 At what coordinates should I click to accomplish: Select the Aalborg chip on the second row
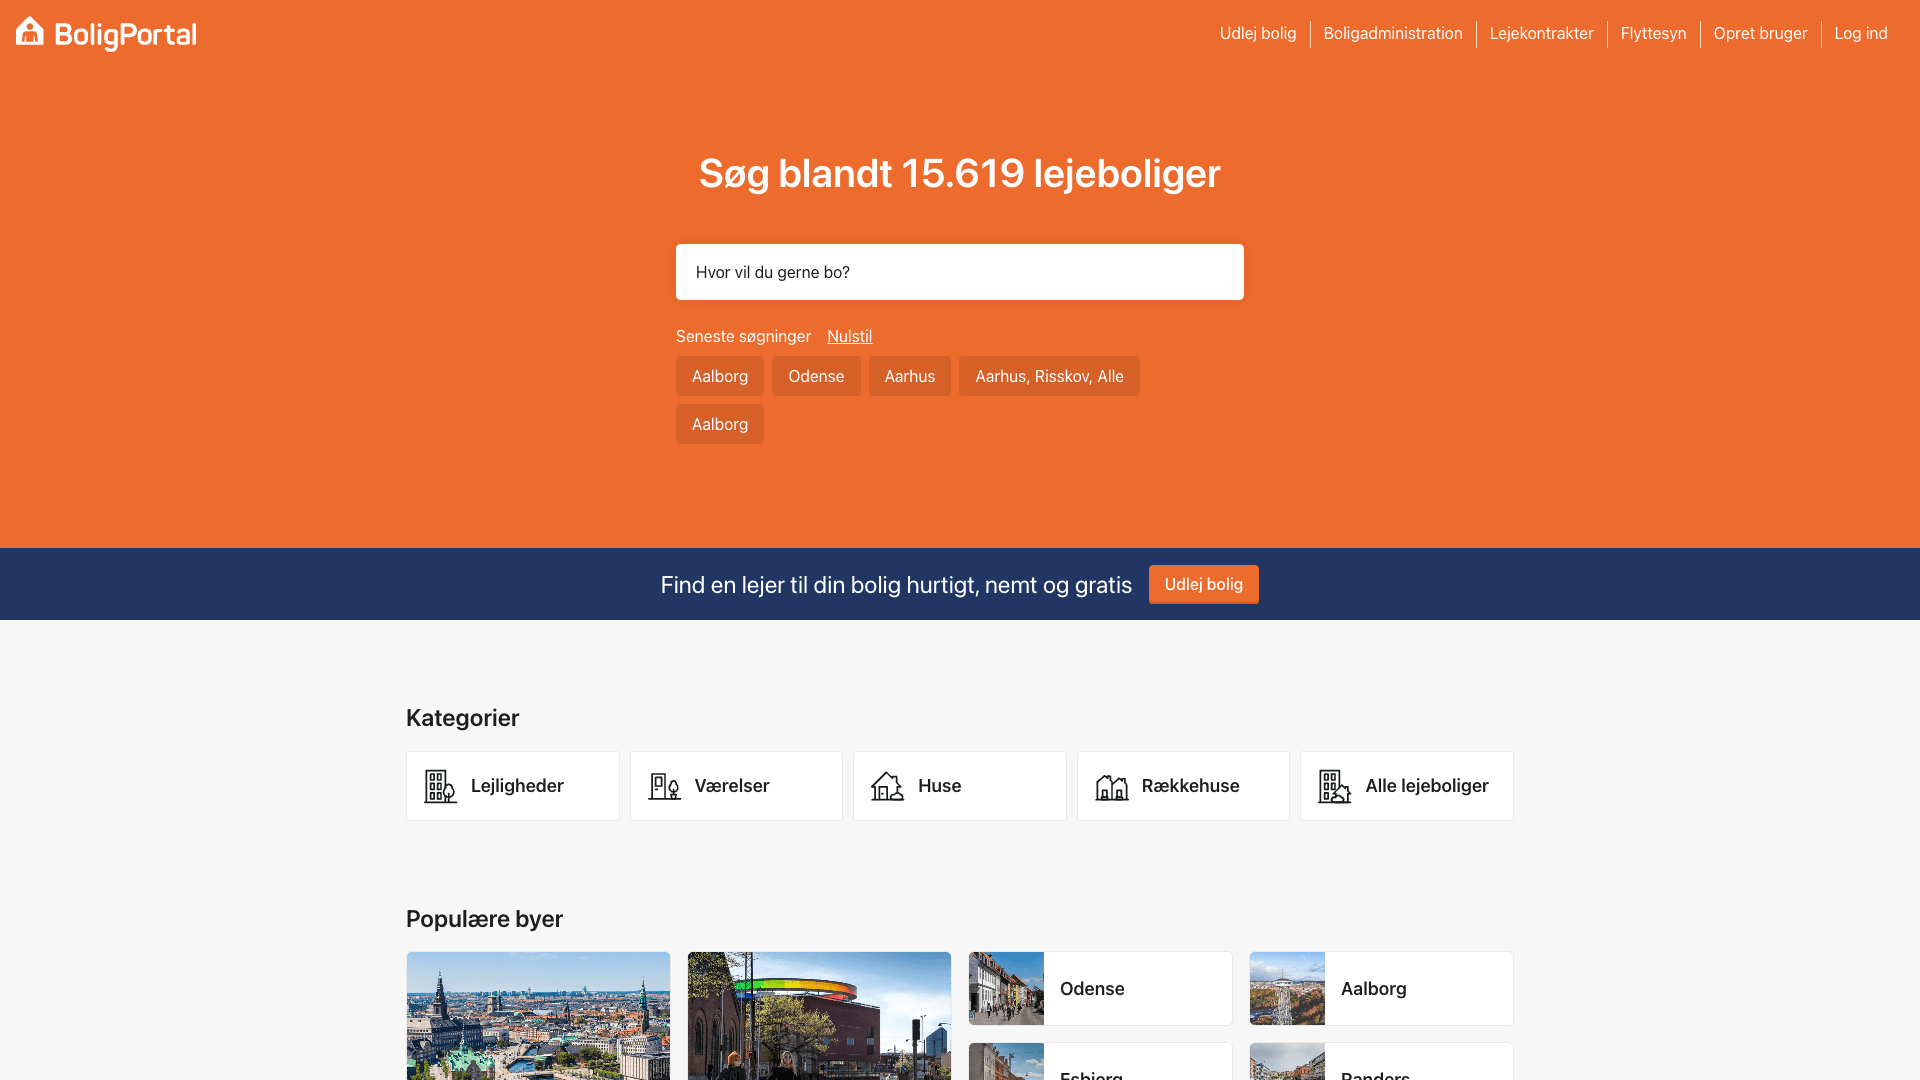coord(720,424)
